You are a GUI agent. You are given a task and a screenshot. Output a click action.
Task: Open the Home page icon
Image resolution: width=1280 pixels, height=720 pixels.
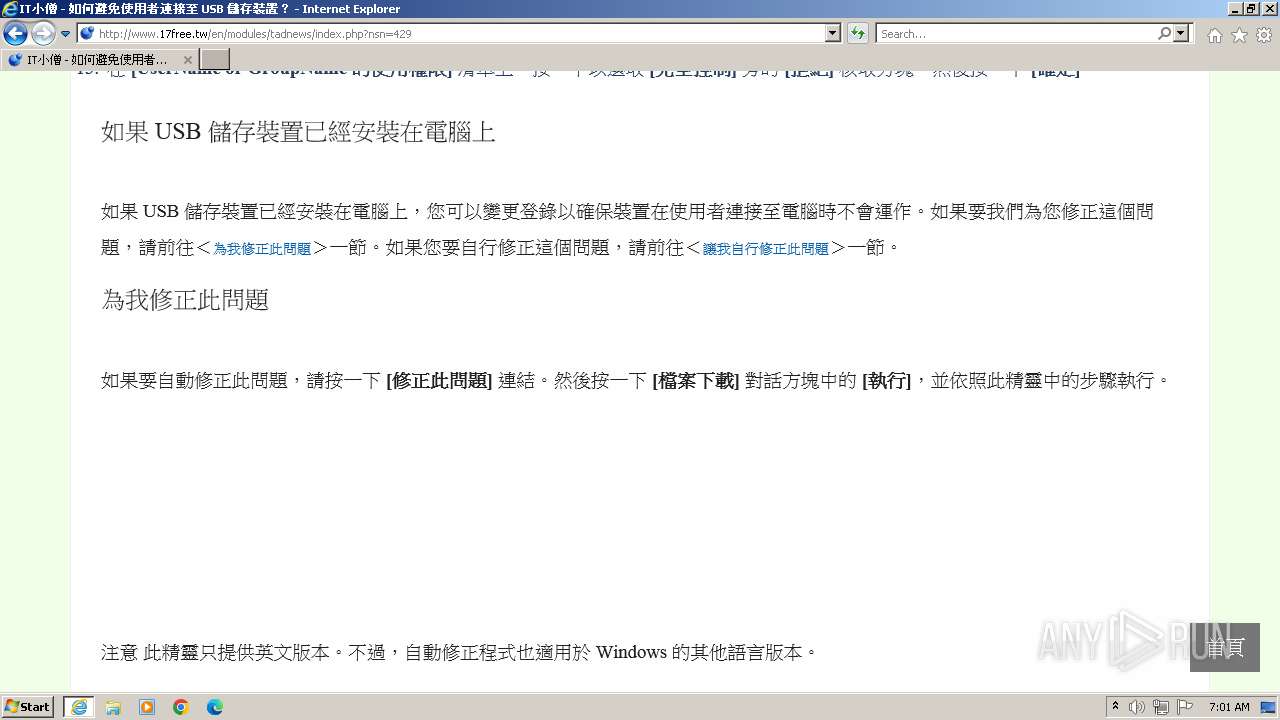(1214, 35)
